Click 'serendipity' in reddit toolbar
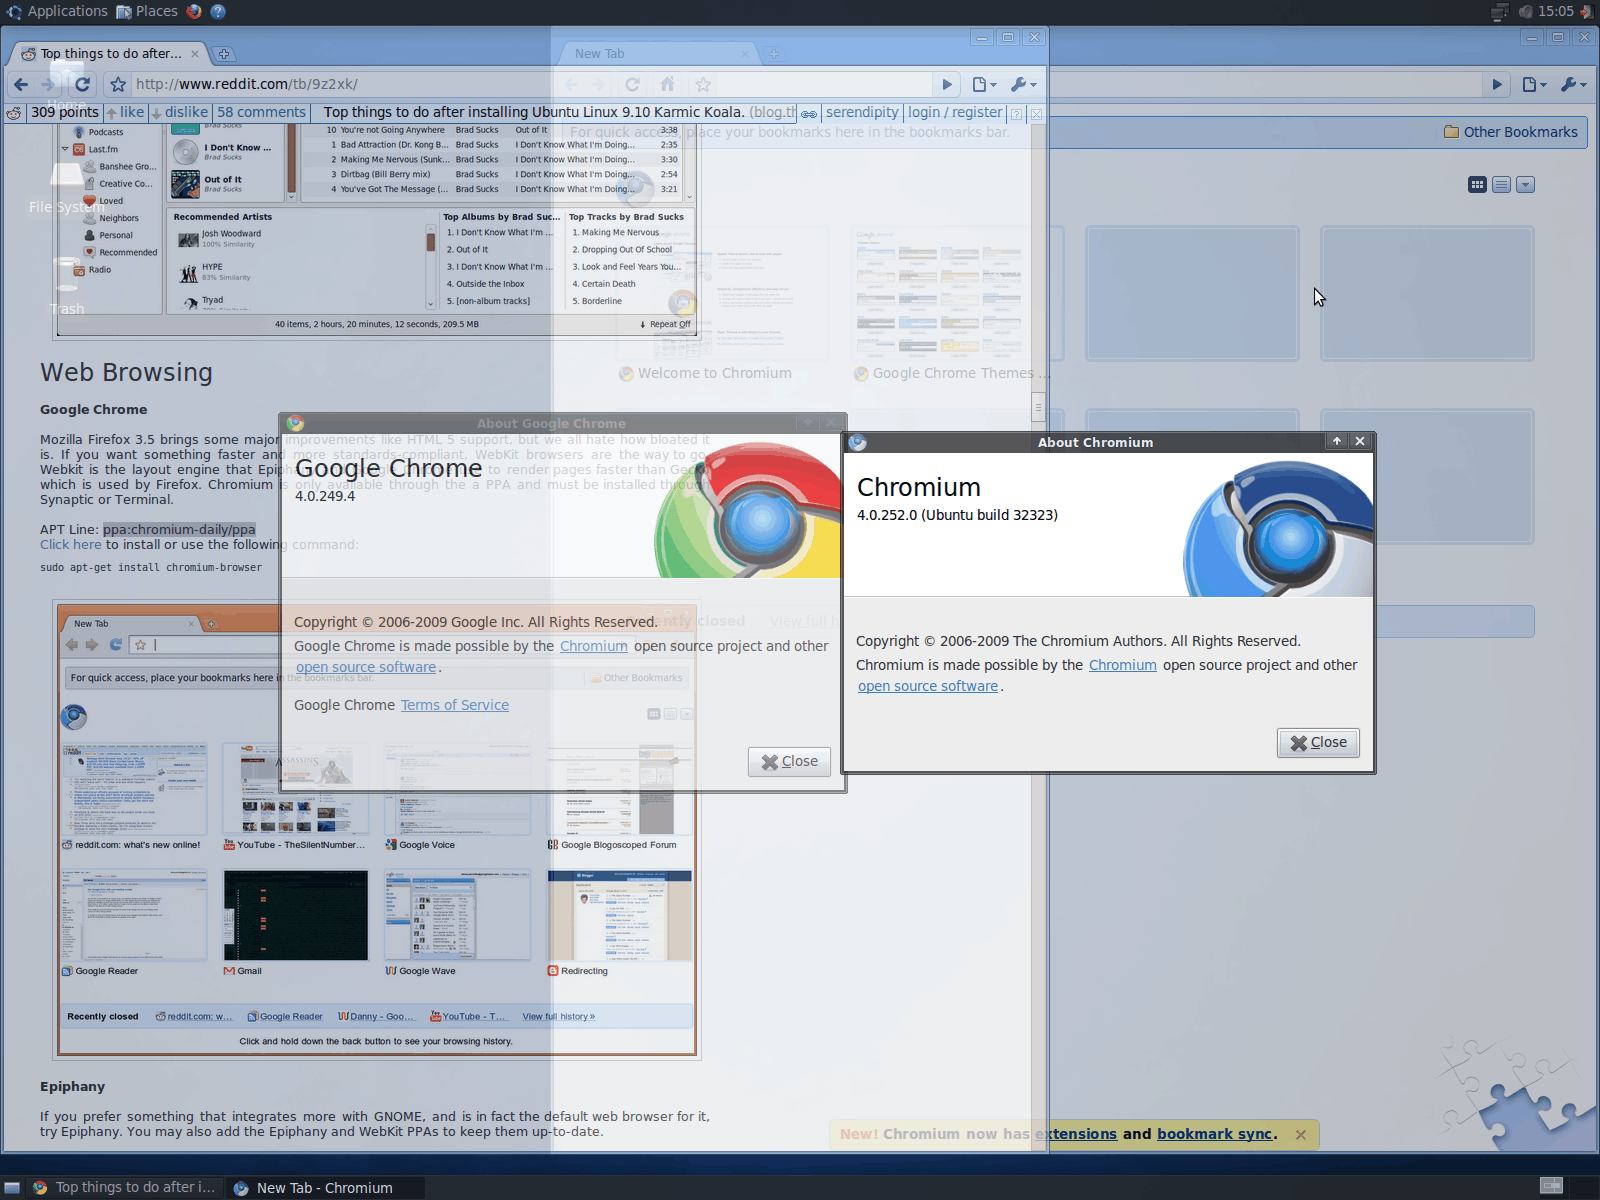1600x1200 pixels. point(862,113)
